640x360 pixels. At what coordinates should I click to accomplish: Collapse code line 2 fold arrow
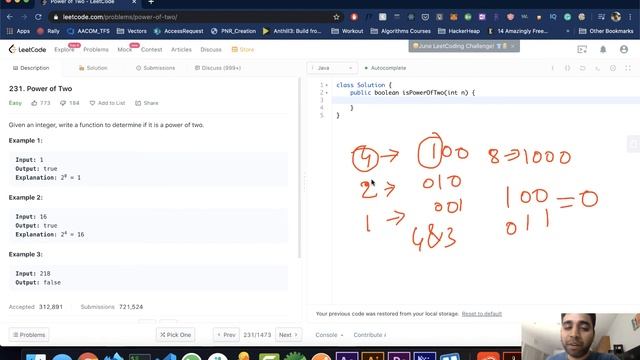point(327,93)
